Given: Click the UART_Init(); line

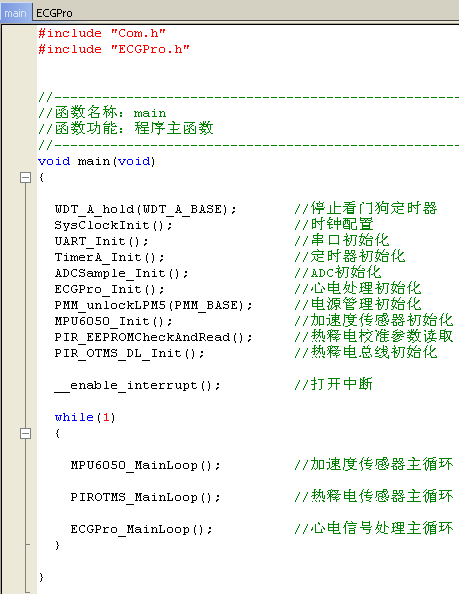Looking at the screenshot, I should click(x=101, y=241).
